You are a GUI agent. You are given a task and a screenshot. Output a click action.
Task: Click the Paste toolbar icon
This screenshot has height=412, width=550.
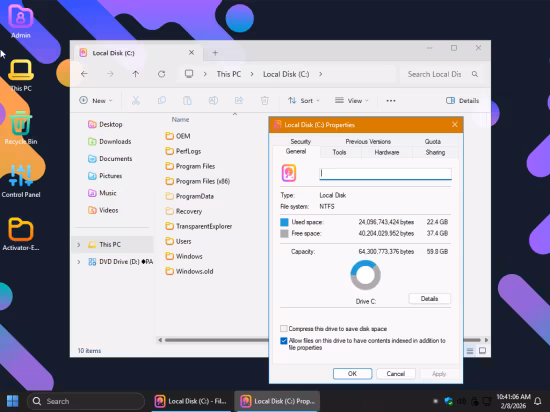187,101
